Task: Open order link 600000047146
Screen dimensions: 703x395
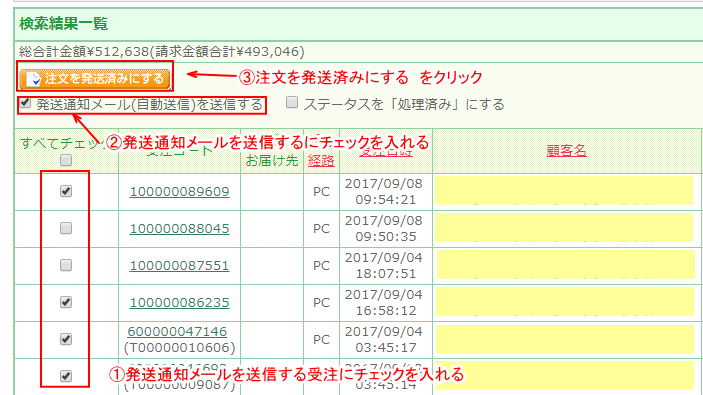Action: tap(177, 331)
